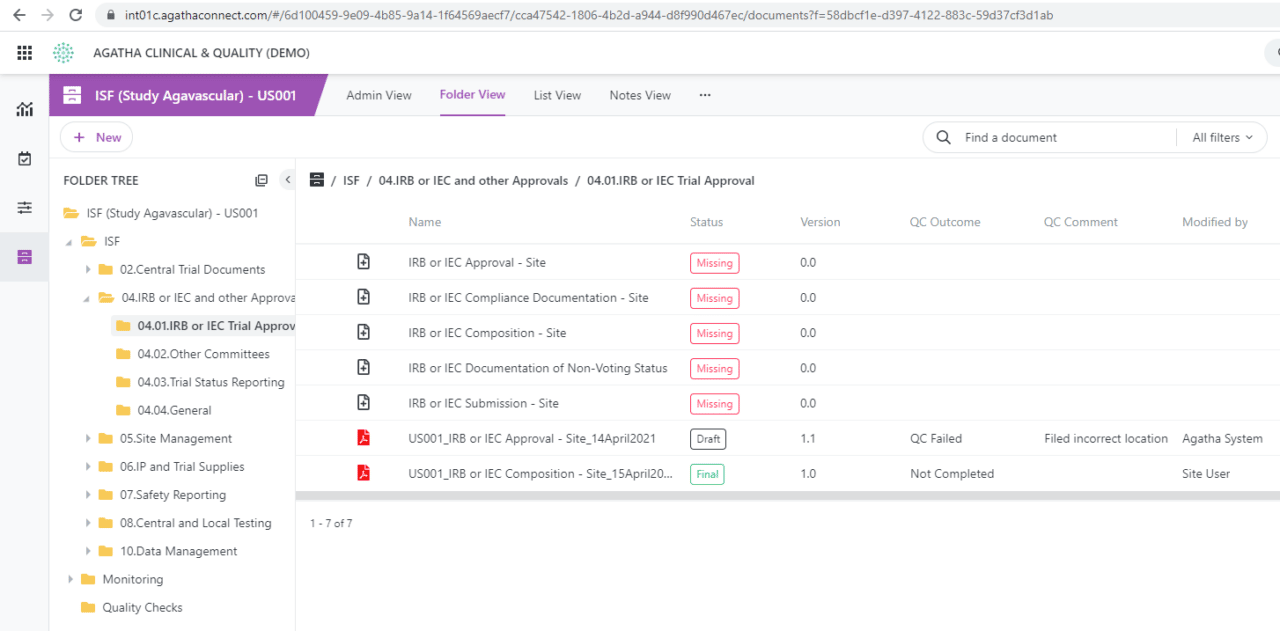The height and width of the screenshot is (631, 1280).
Task: Open the Notes View tab
Action: (640, 96)
